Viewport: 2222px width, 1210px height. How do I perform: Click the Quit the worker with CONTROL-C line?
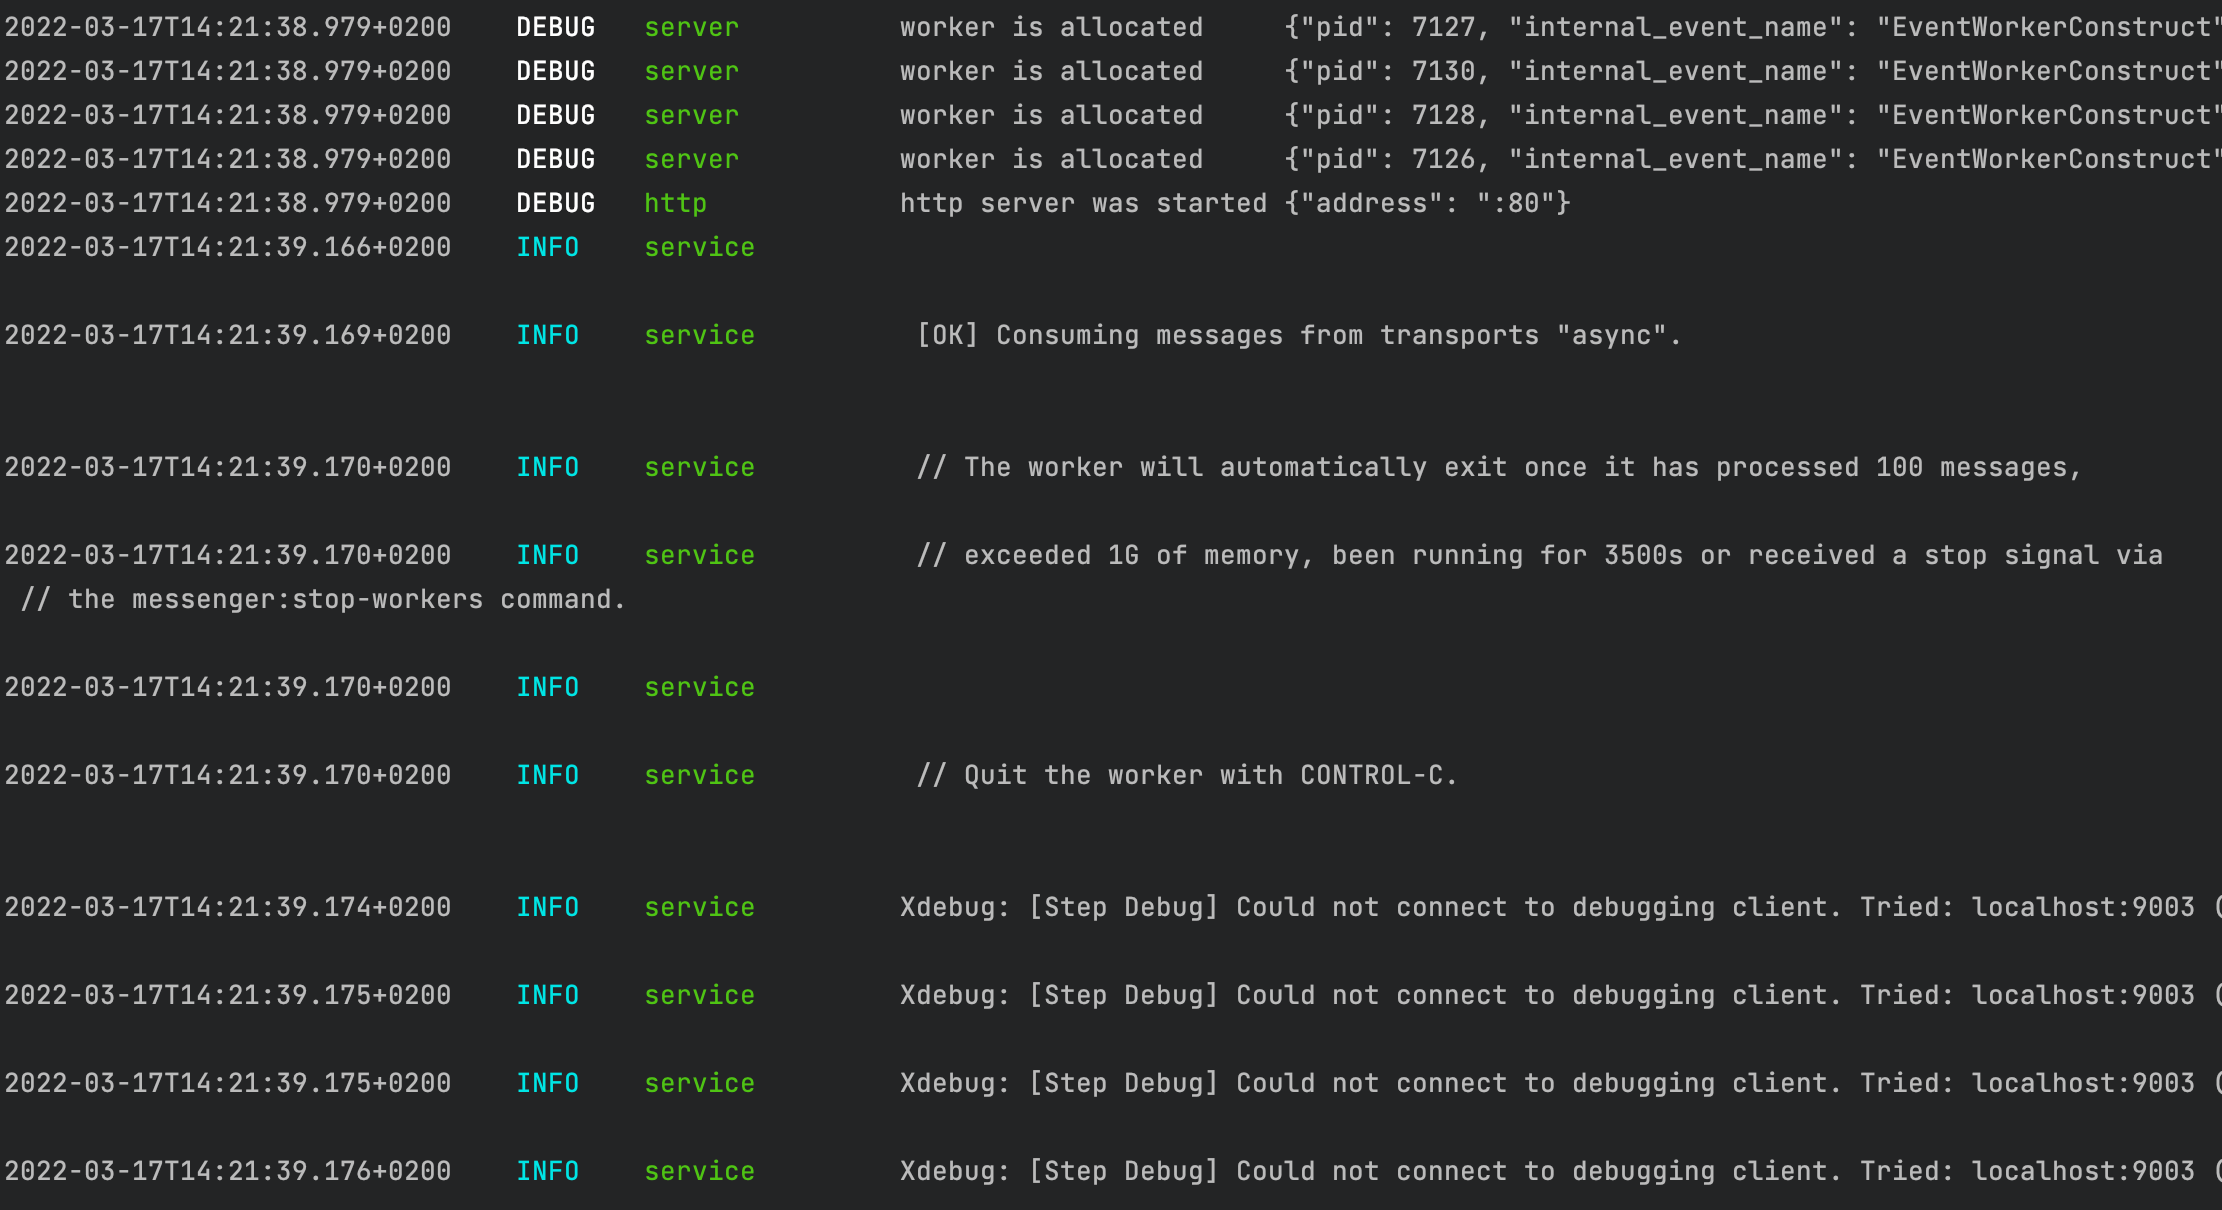coord(1186,774)
